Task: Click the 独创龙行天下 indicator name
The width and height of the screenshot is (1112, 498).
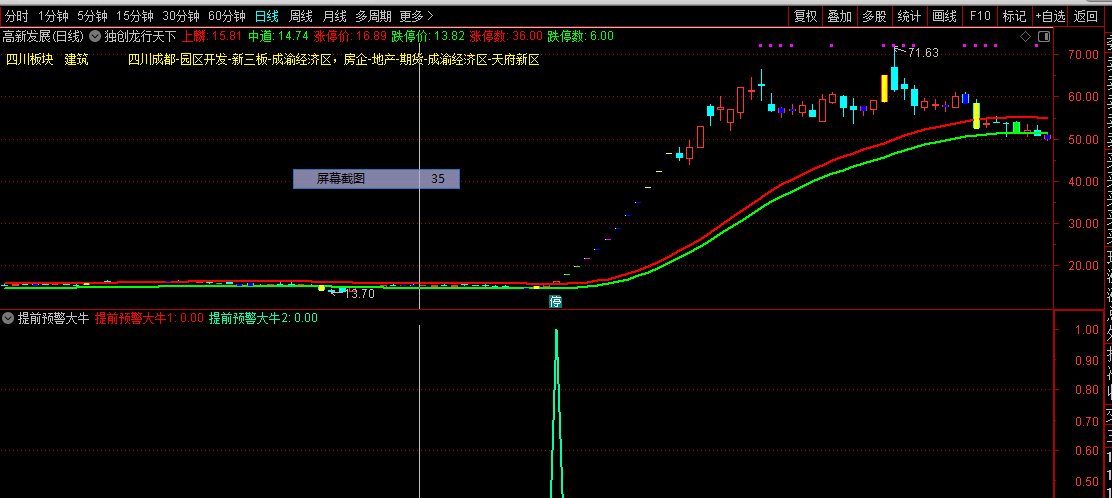Action: [140, 36]
